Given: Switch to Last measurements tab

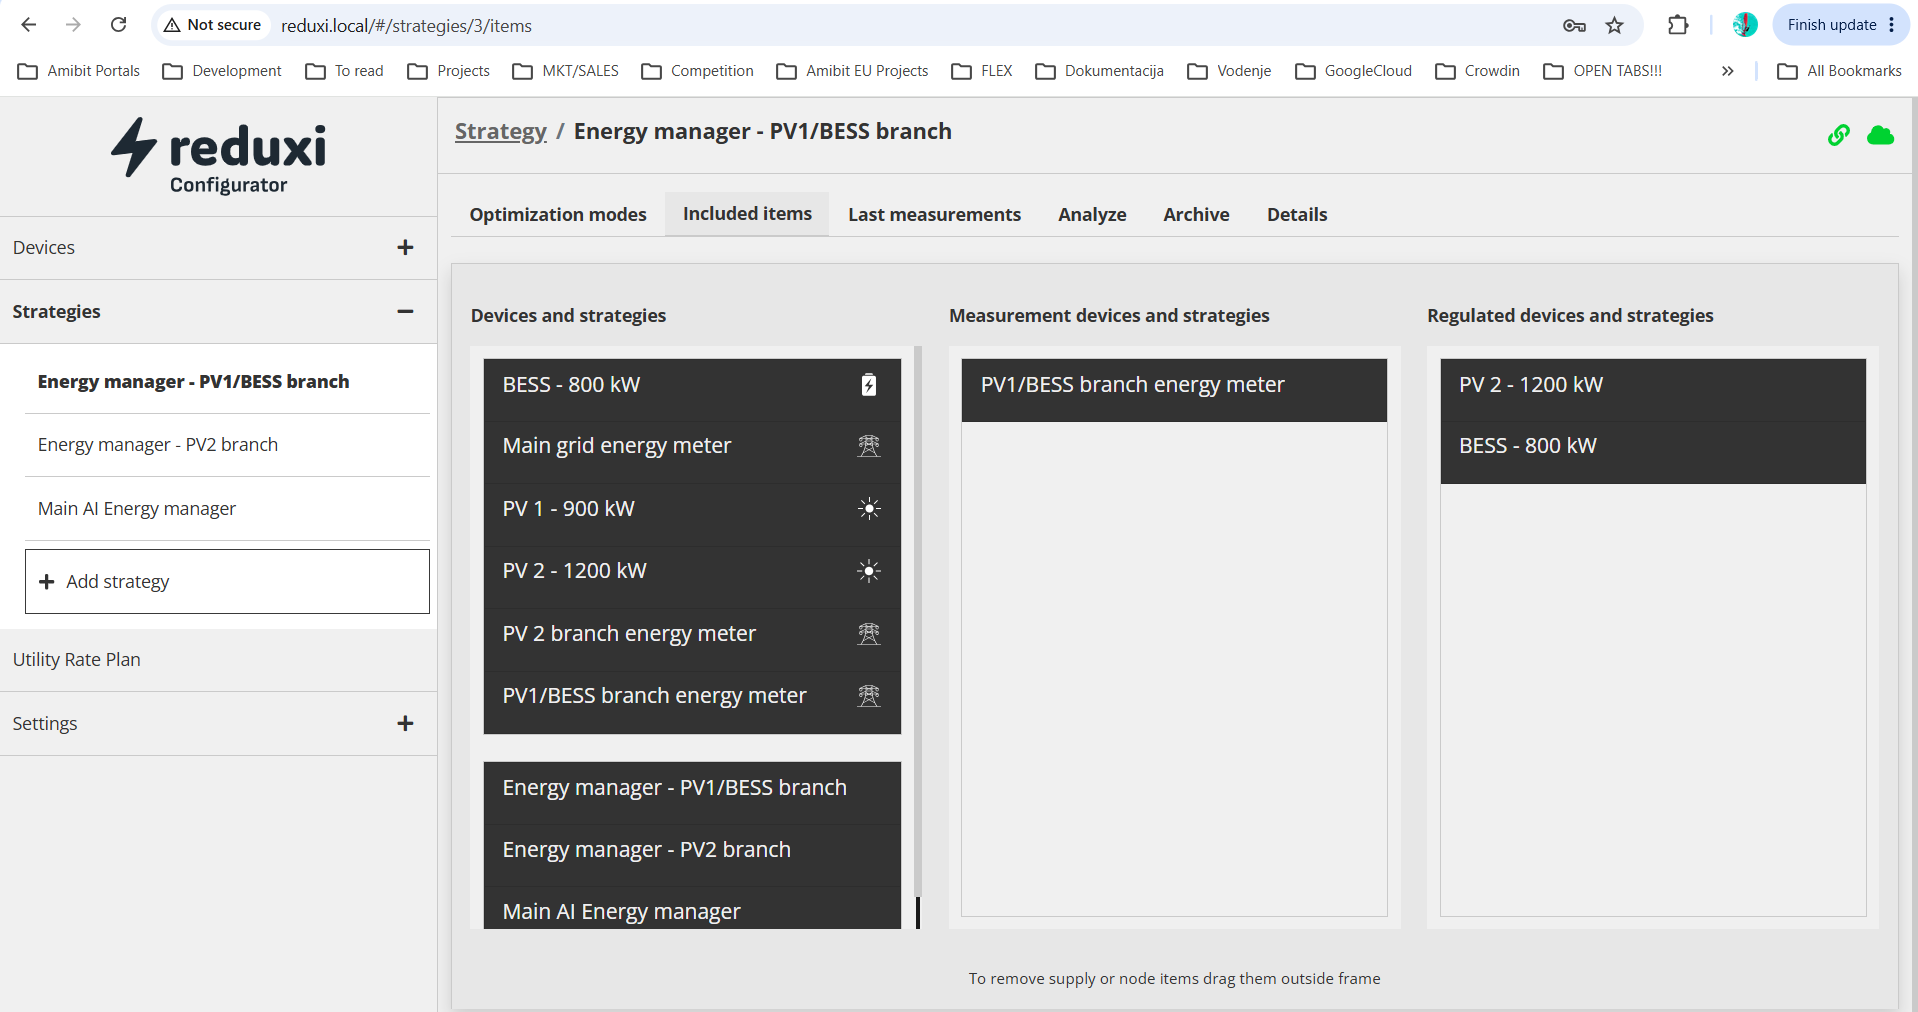Looking at the screenshot, I should (934, 215).
